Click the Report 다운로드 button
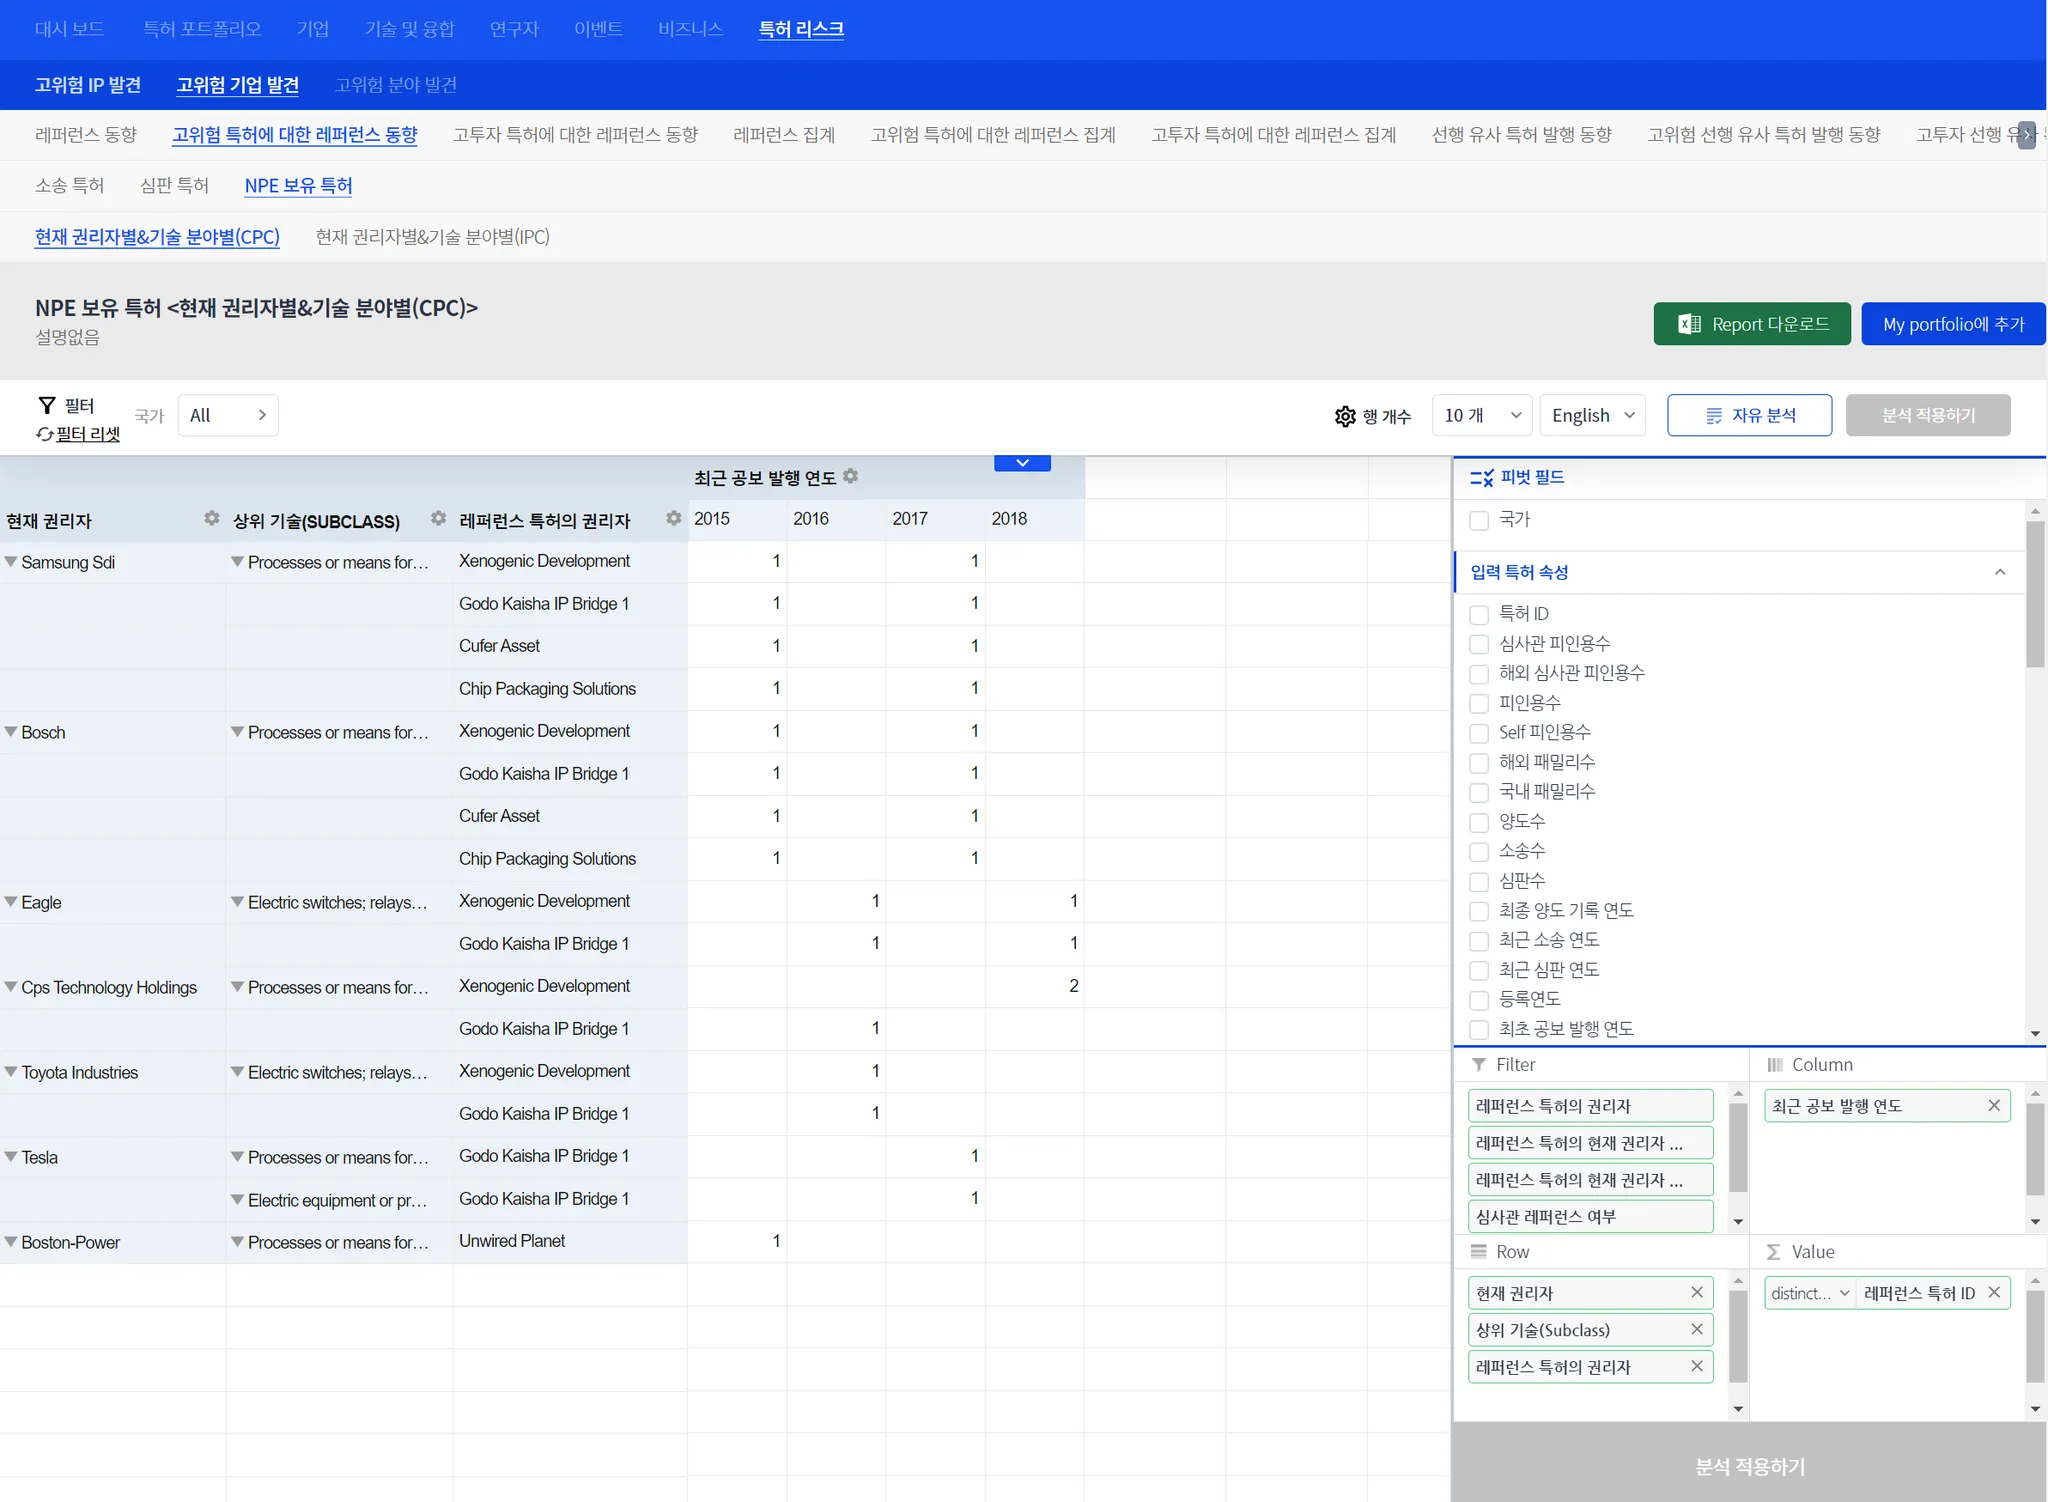2048x1502 pixels. click(1751, 324)
